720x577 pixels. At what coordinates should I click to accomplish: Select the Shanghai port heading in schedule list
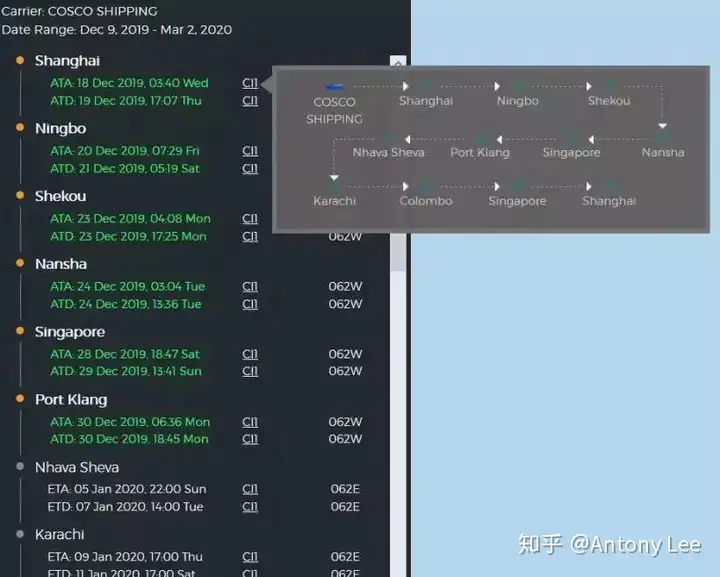[67, 61]
